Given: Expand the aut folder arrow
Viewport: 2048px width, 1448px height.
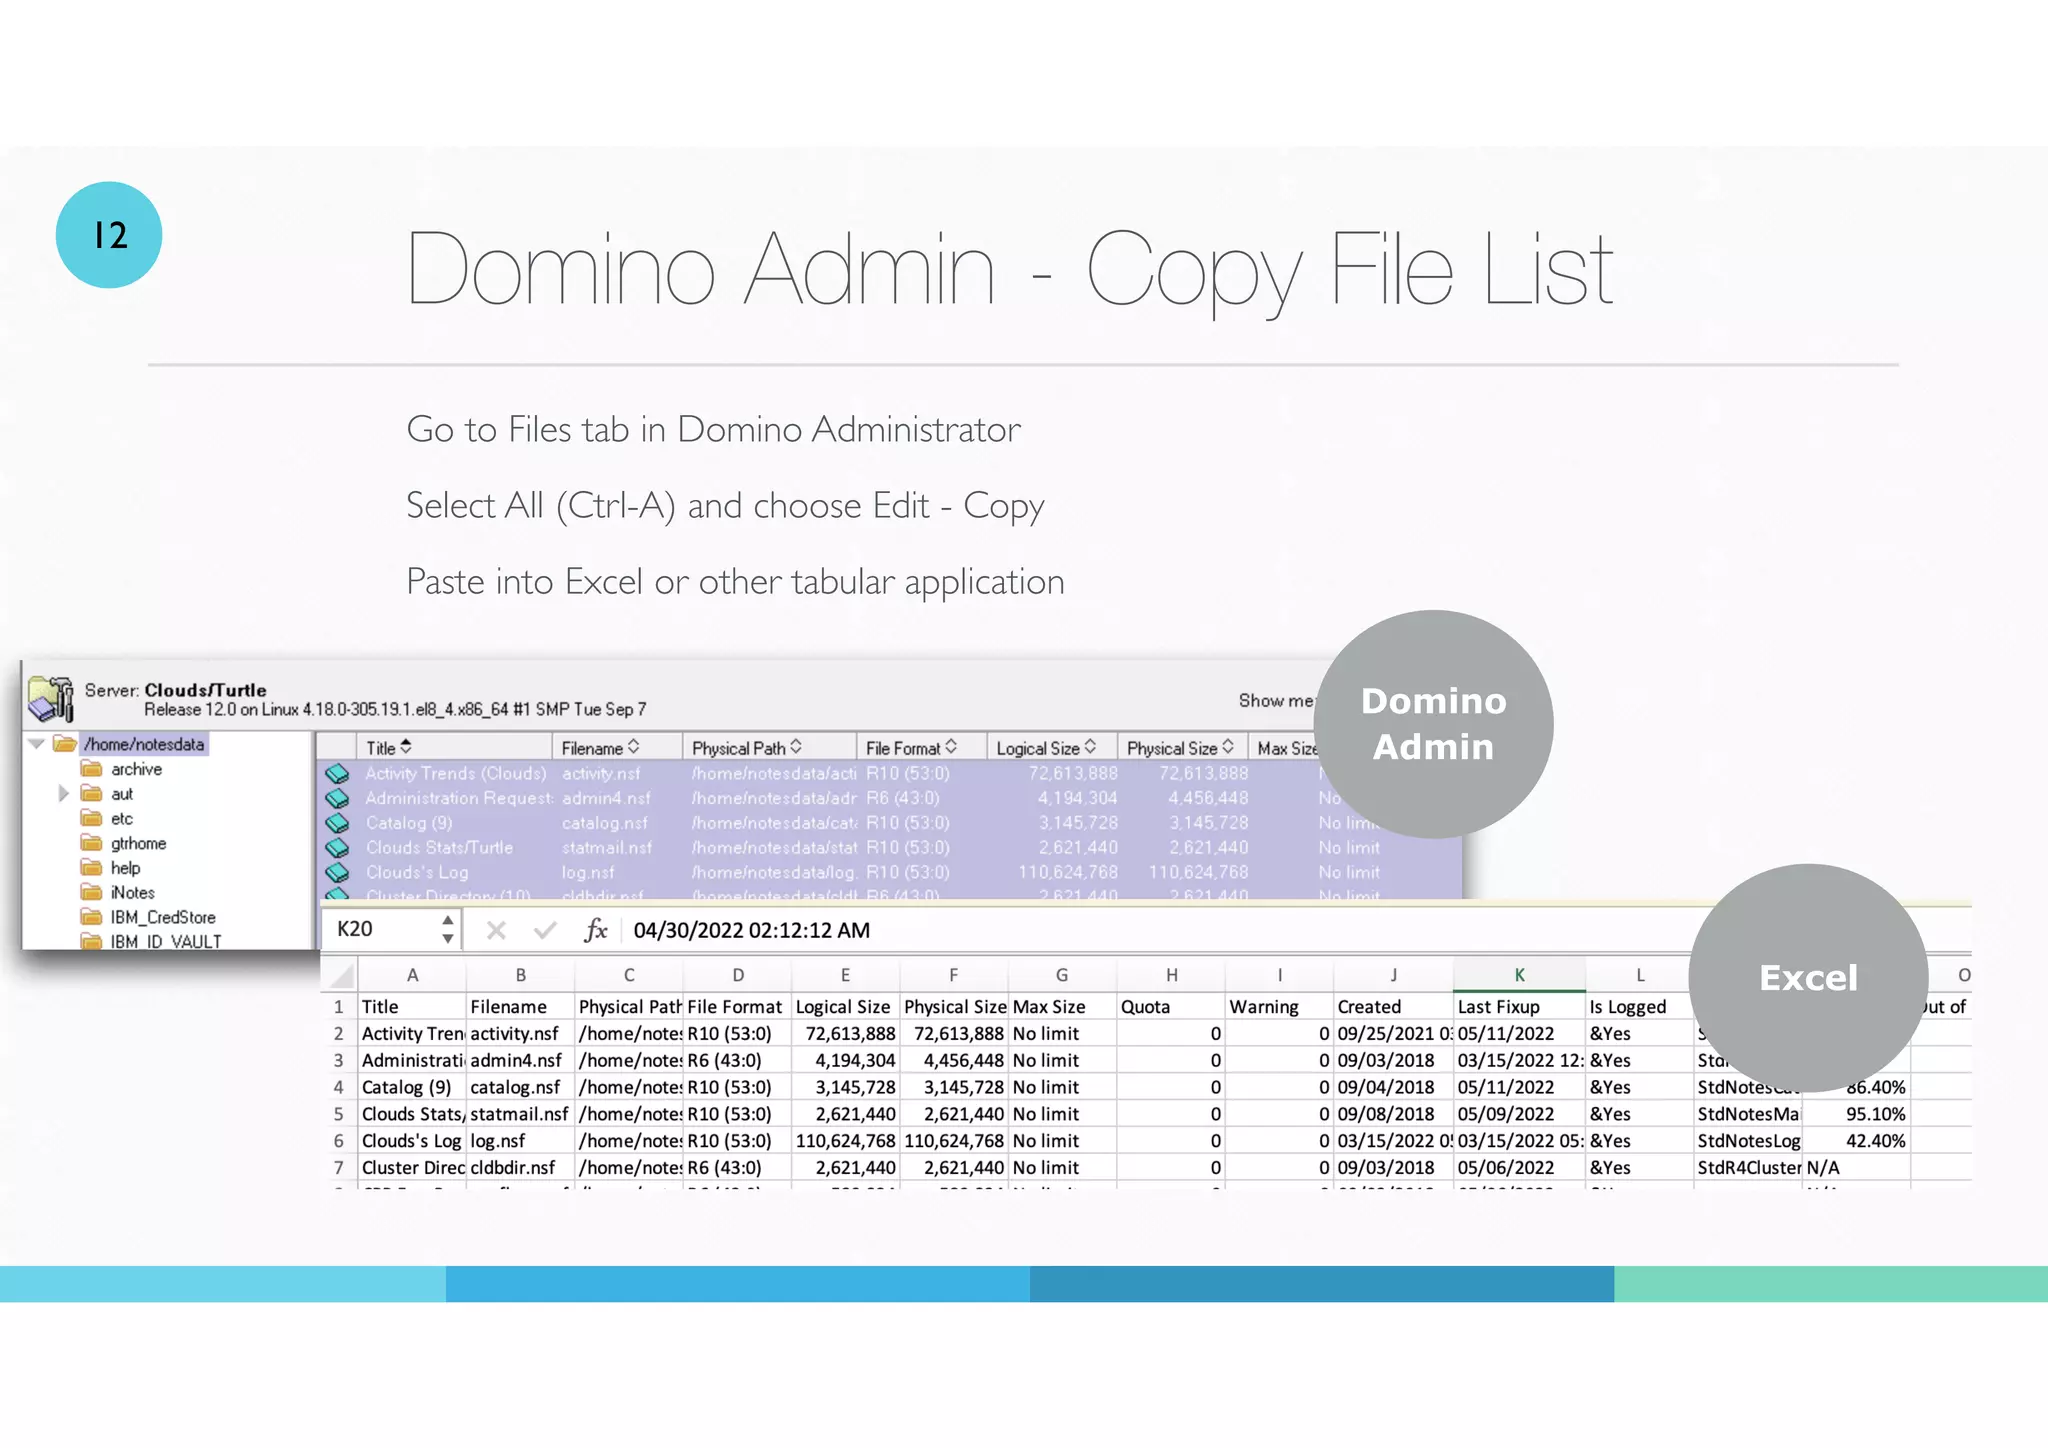Looking at the screenshot, I should tap(63, 794).
